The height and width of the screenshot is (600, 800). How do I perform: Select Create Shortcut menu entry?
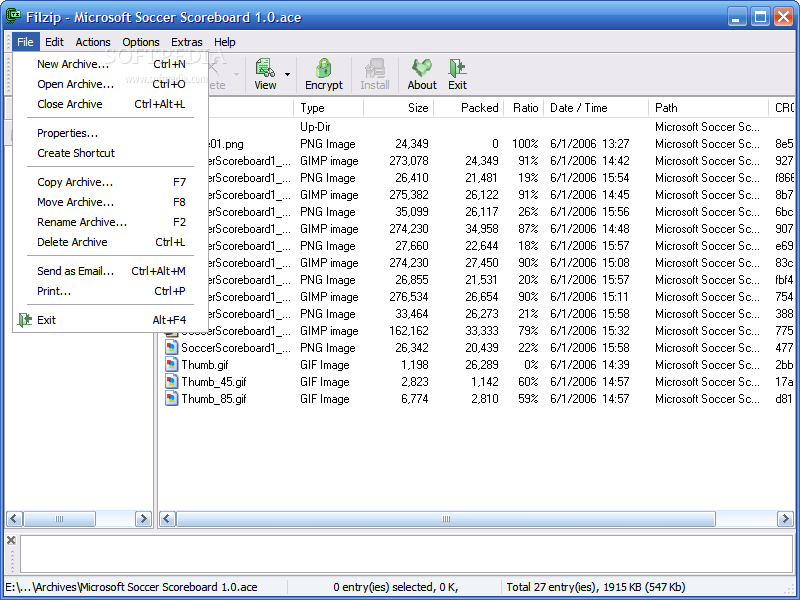pos(110,153)
